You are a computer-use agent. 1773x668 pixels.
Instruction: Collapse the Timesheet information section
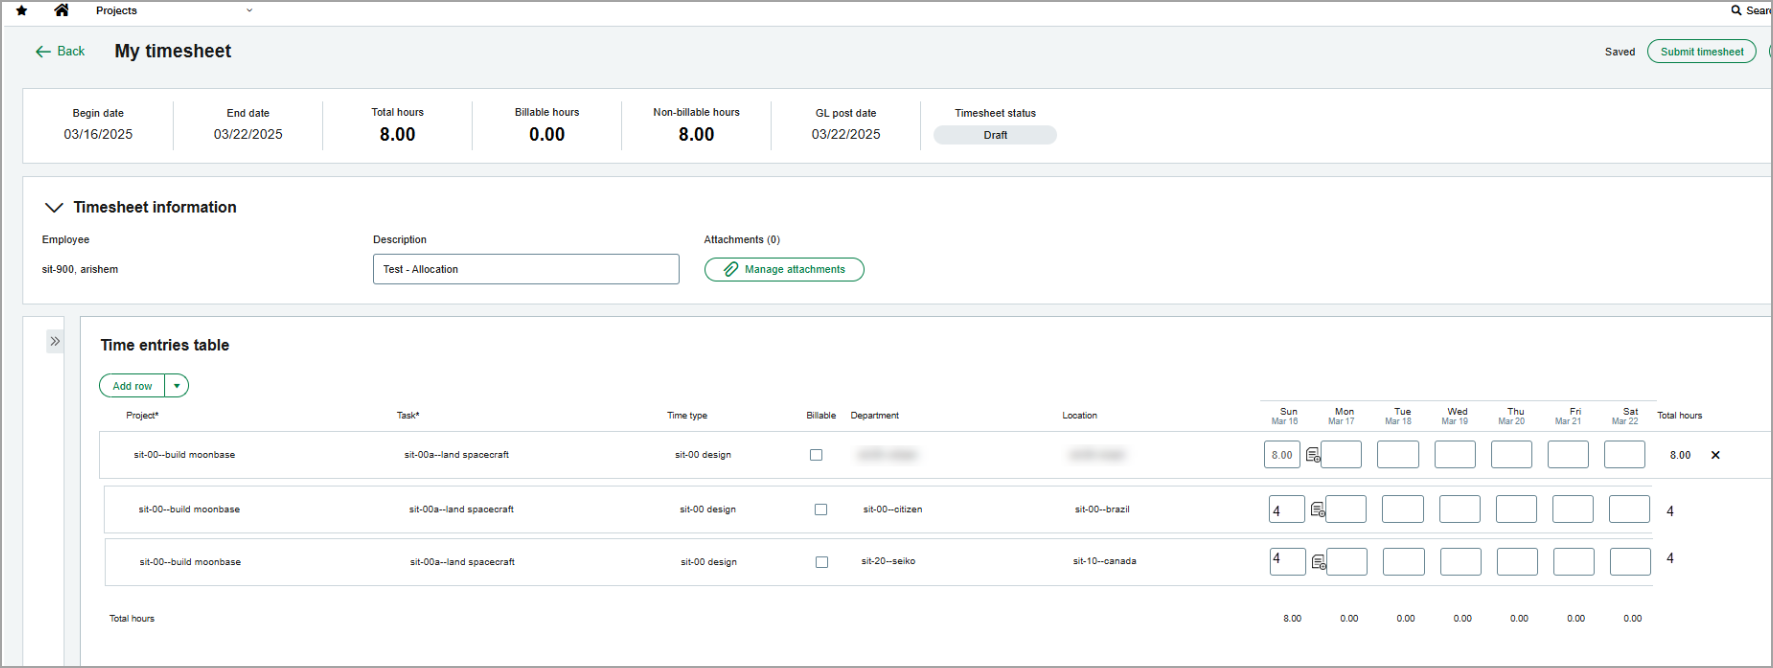click(x=54, y=208)
